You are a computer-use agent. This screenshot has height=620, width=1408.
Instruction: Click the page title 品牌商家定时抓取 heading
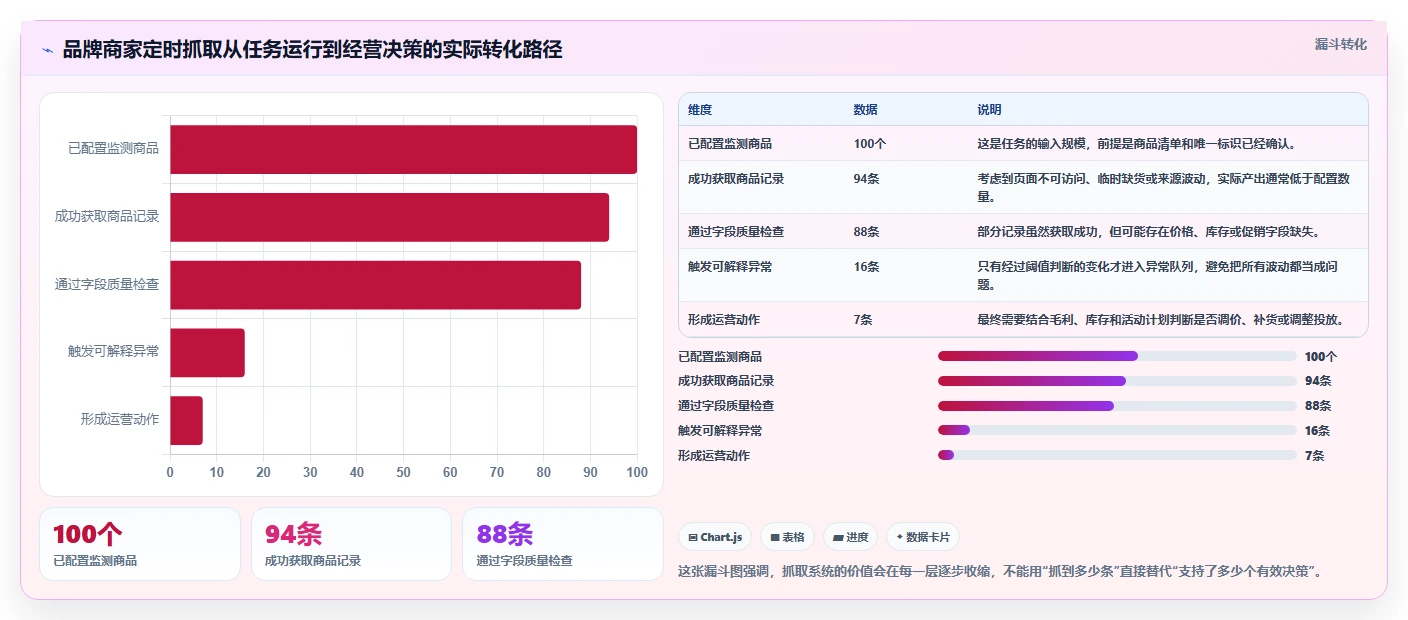coord(312,50)
